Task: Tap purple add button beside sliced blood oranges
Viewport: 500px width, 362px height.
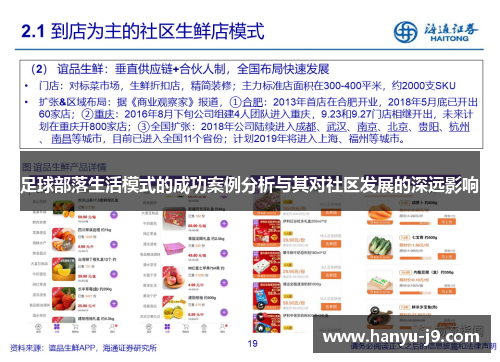Action: pyautogui.click(x=114, y=245)
